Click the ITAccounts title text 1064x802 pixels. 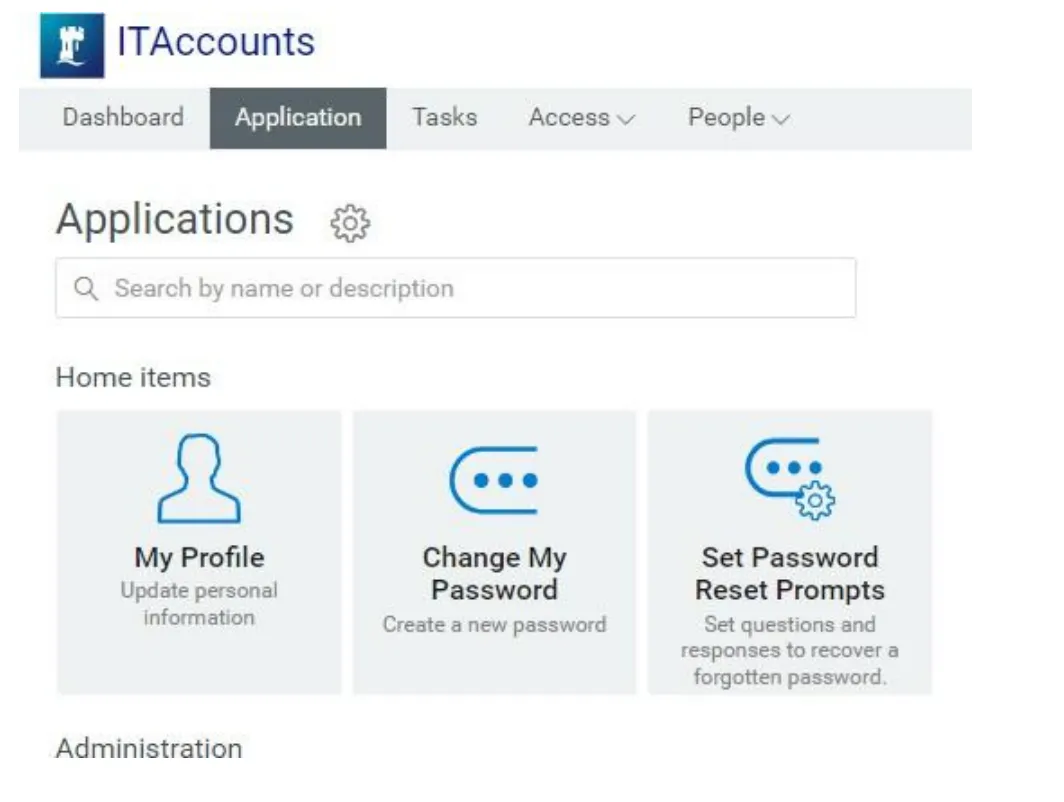coord(216,42)
